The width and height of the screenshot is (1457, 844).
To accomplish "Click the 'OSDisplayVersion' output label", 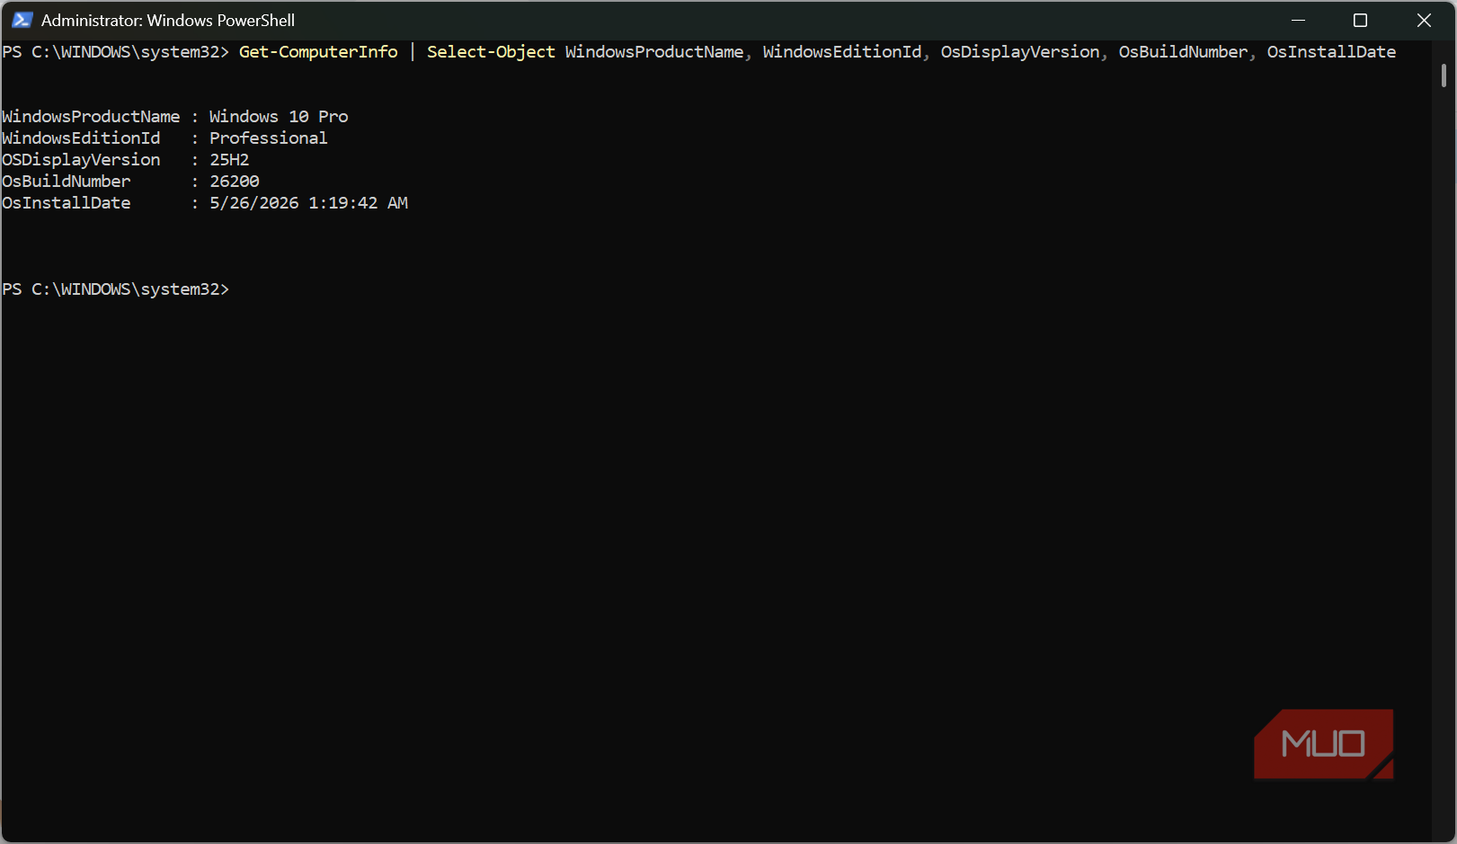I will coord(81,160).
